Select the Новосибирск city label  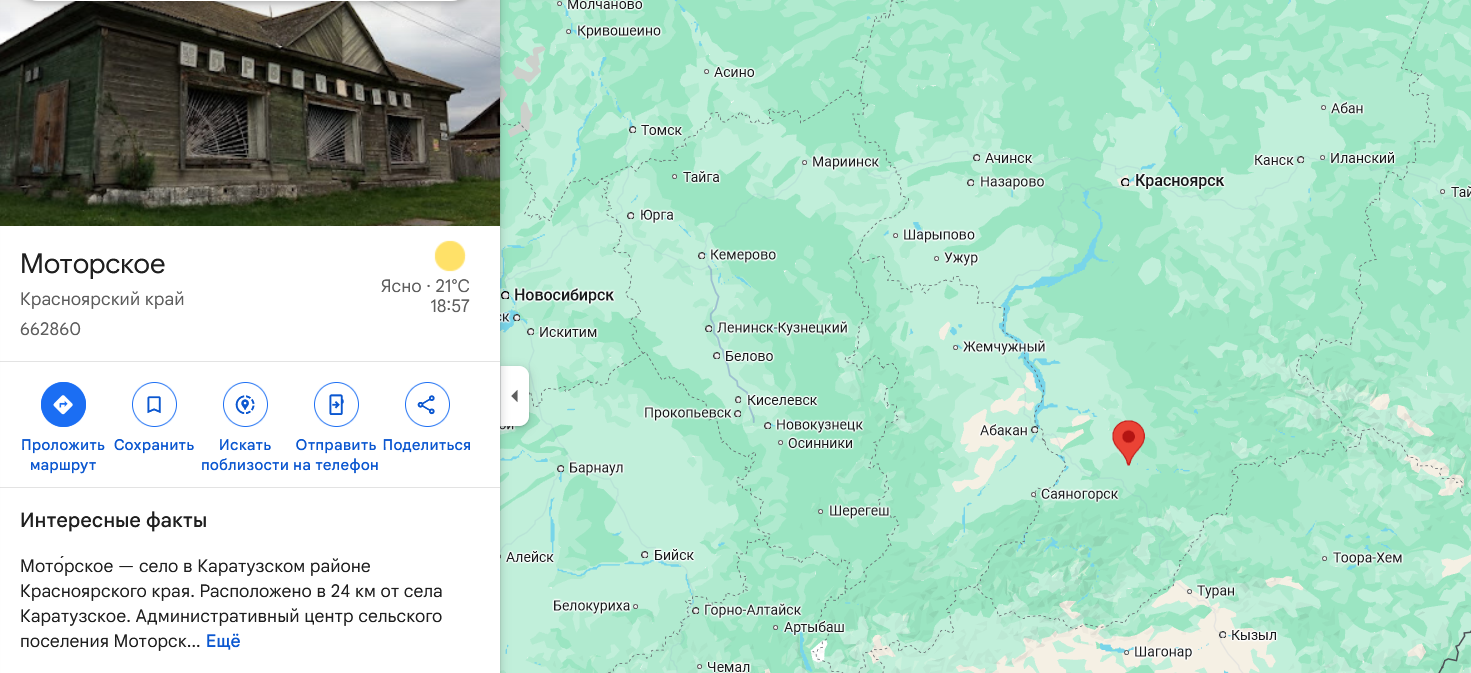[x=564, y=295]
